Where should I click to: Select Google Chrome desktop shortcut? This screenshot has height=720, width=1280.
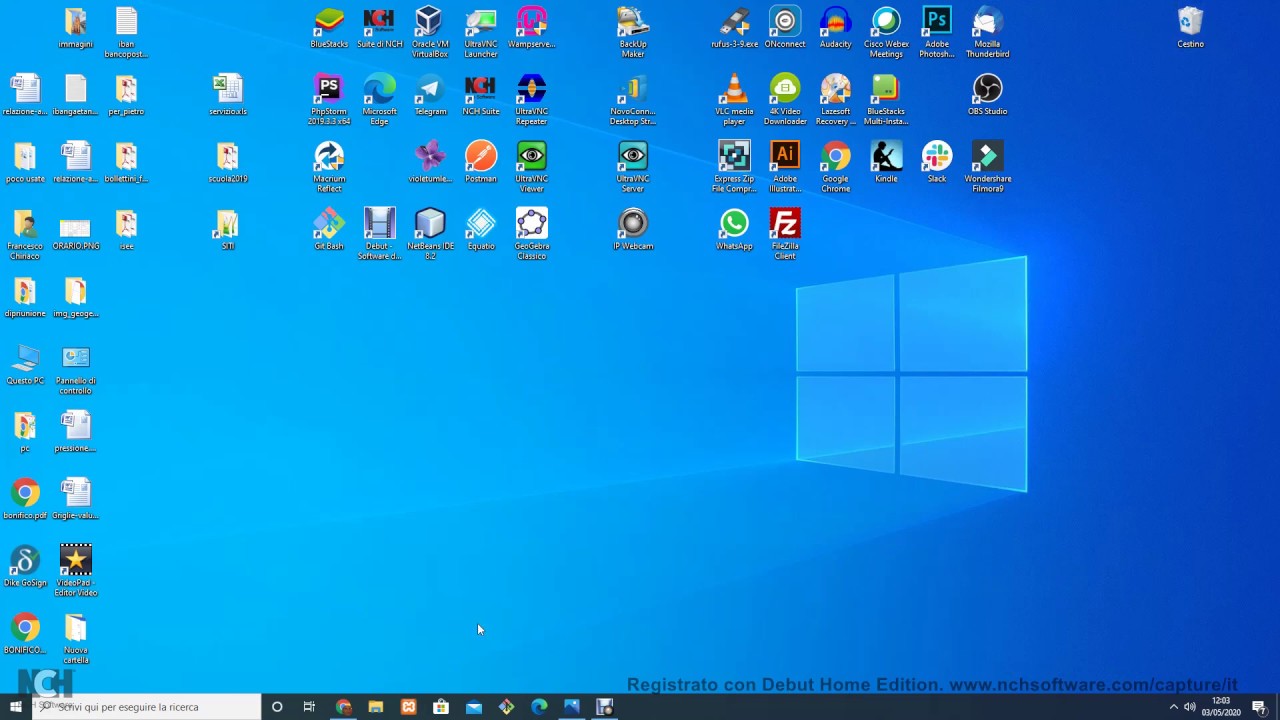(x=835, y=166)
